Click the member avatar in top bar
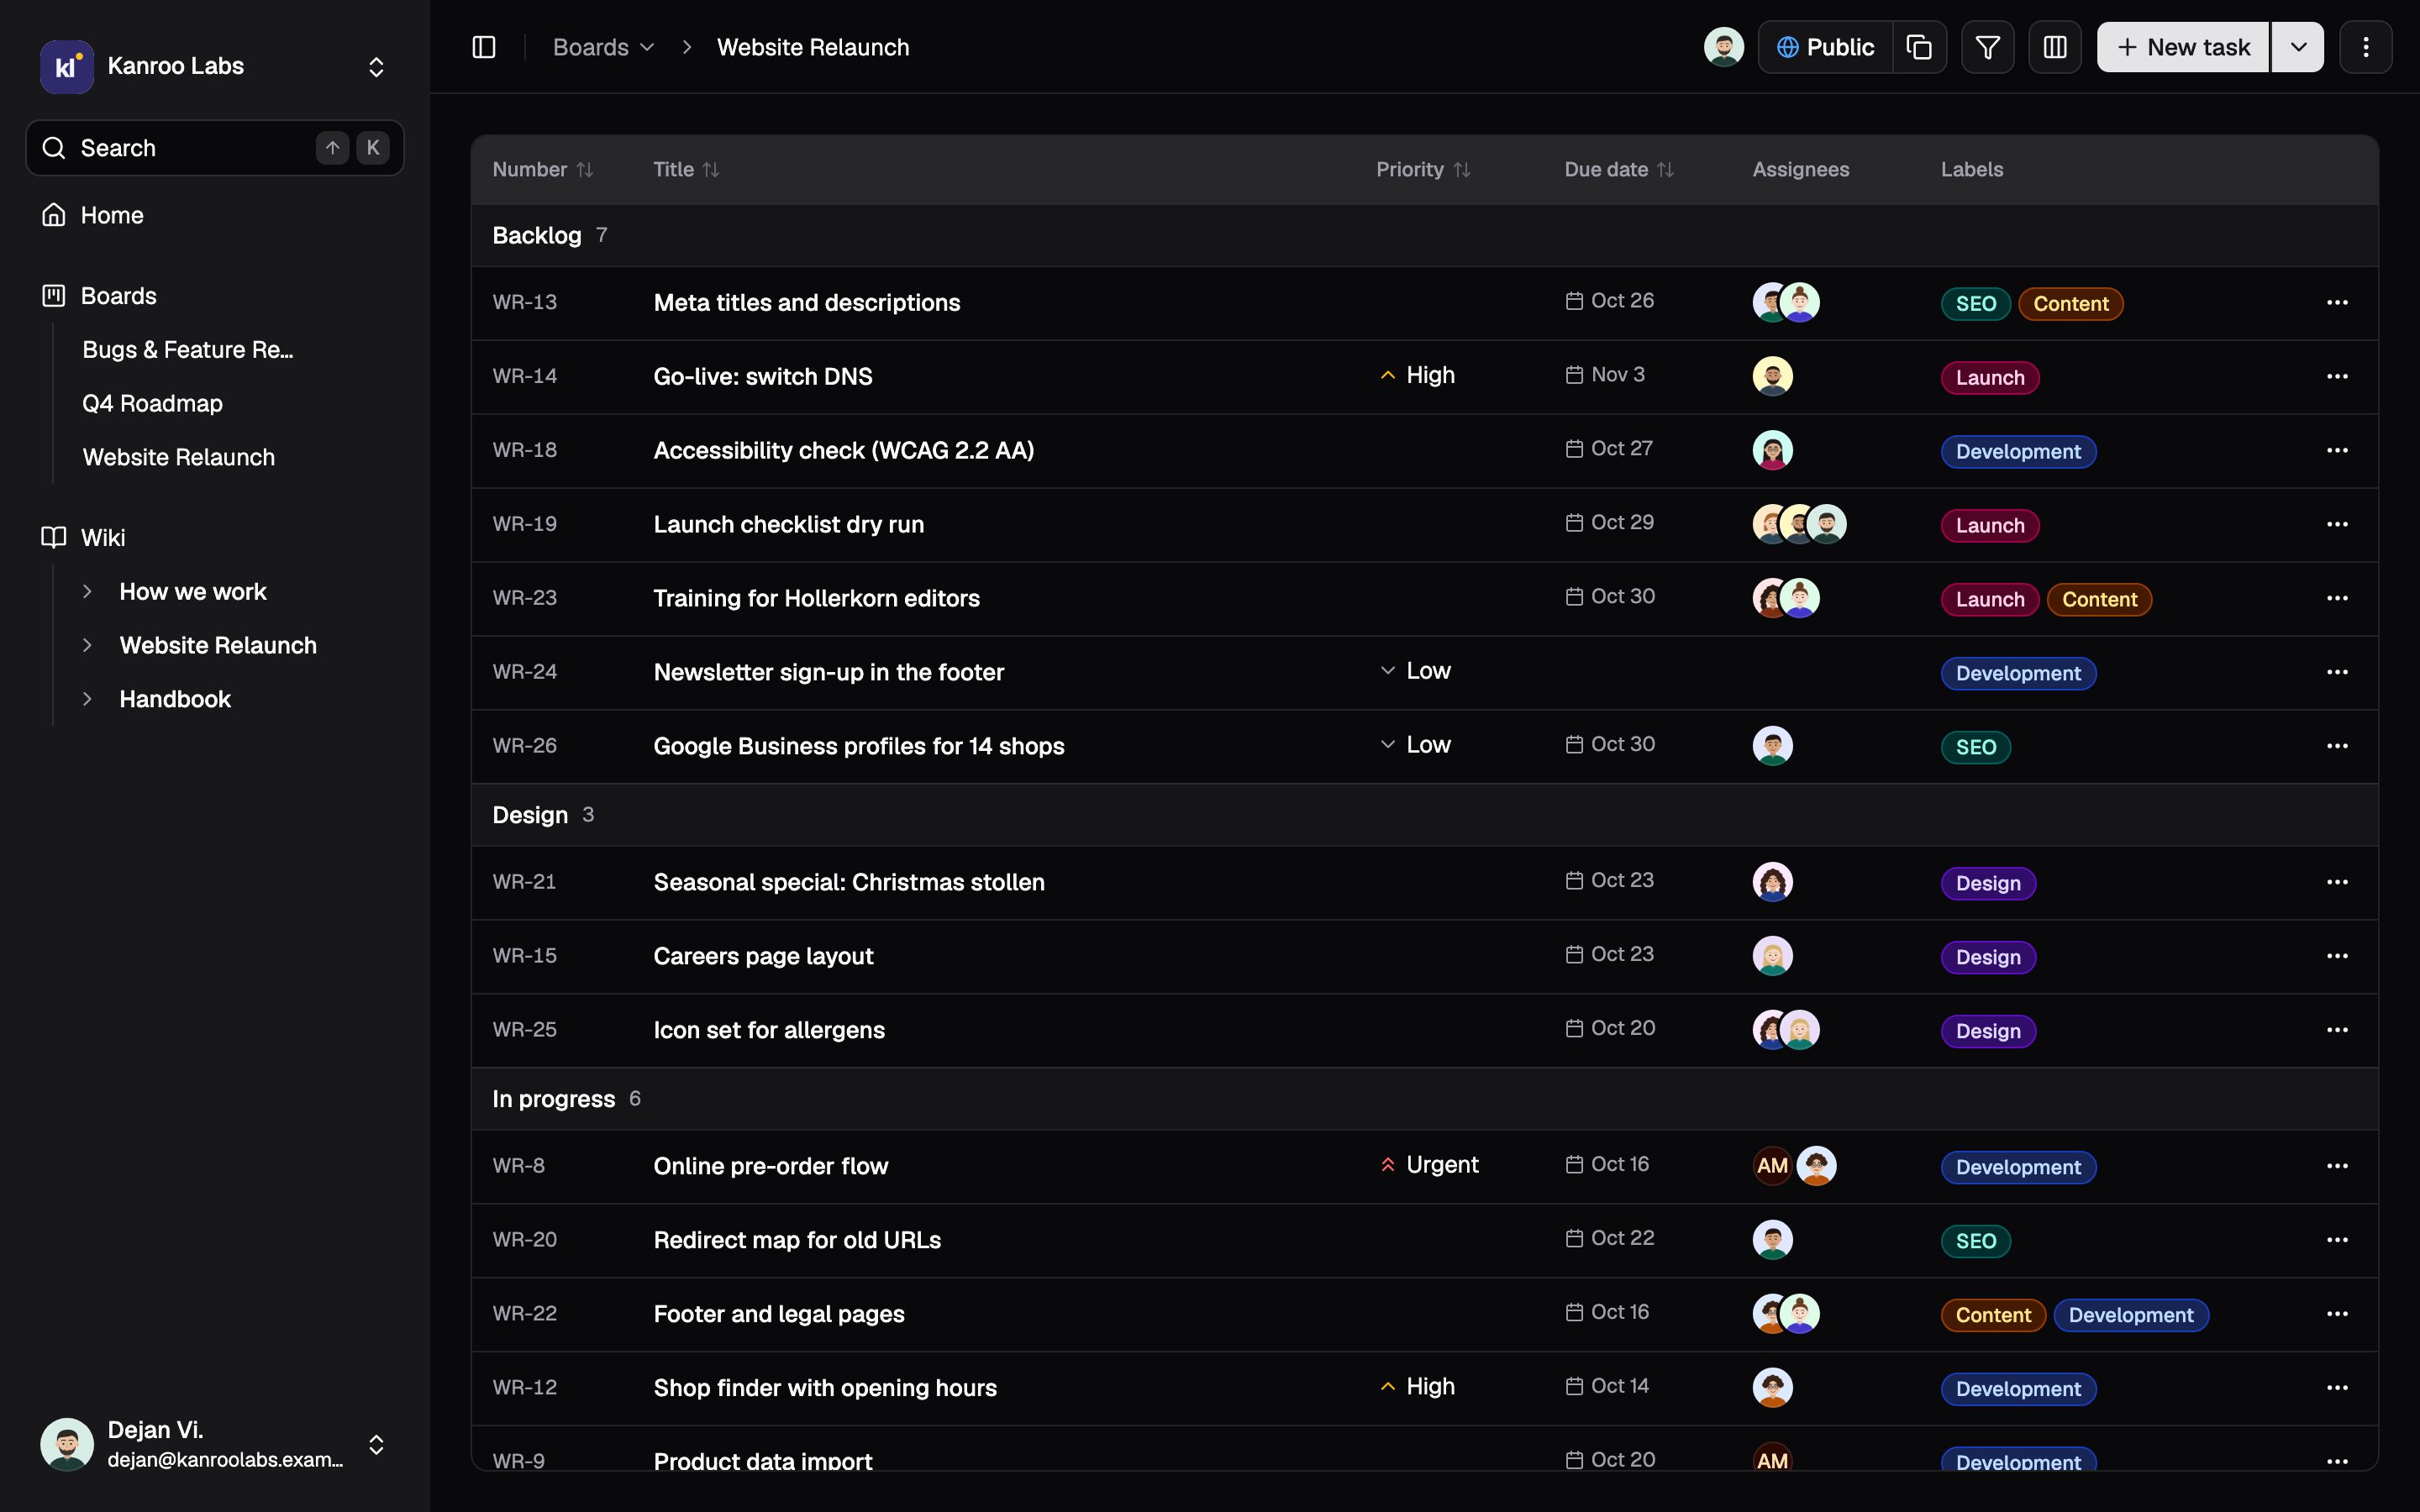Viewport: 2420px width, 1512px height. (1723, 47)
